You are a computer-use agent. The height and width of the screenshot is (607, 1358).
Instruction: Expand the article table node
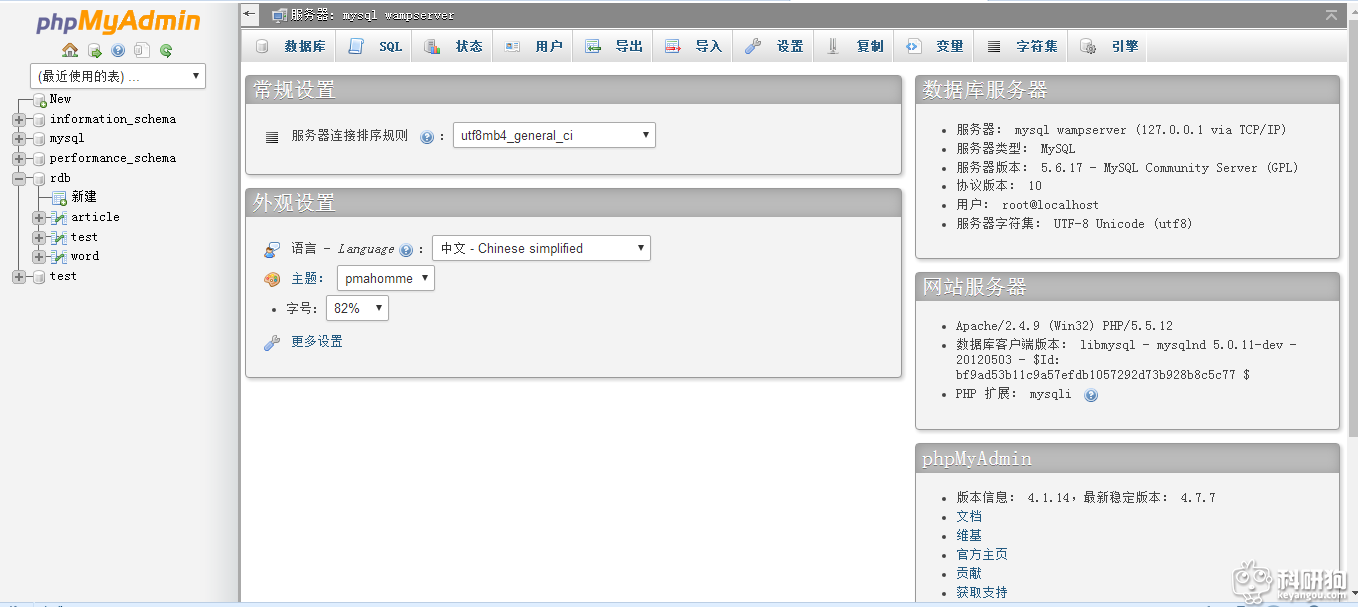(x=39, y=217)
